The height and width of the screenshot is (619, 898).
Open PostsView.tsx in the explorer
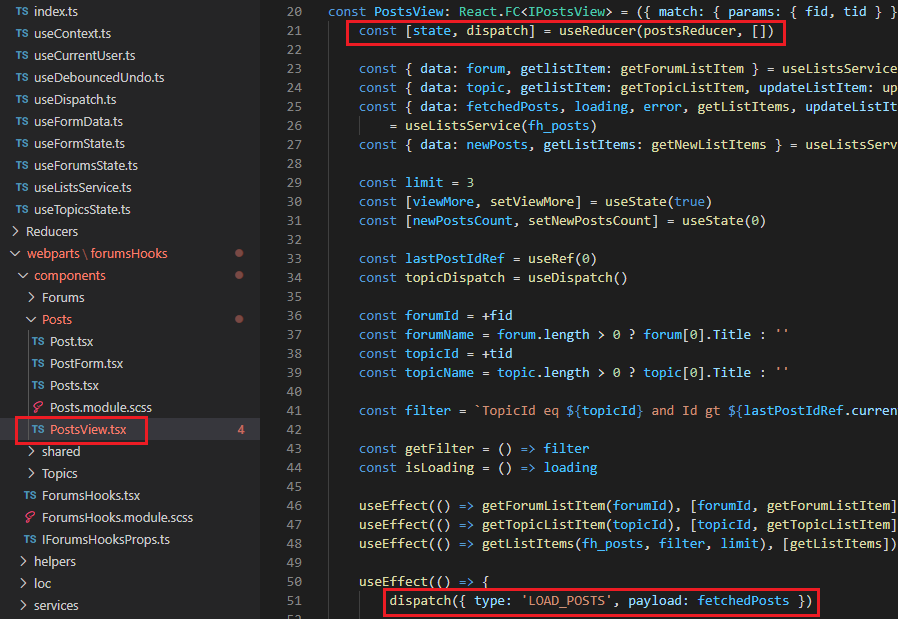(x=88, y=430)
